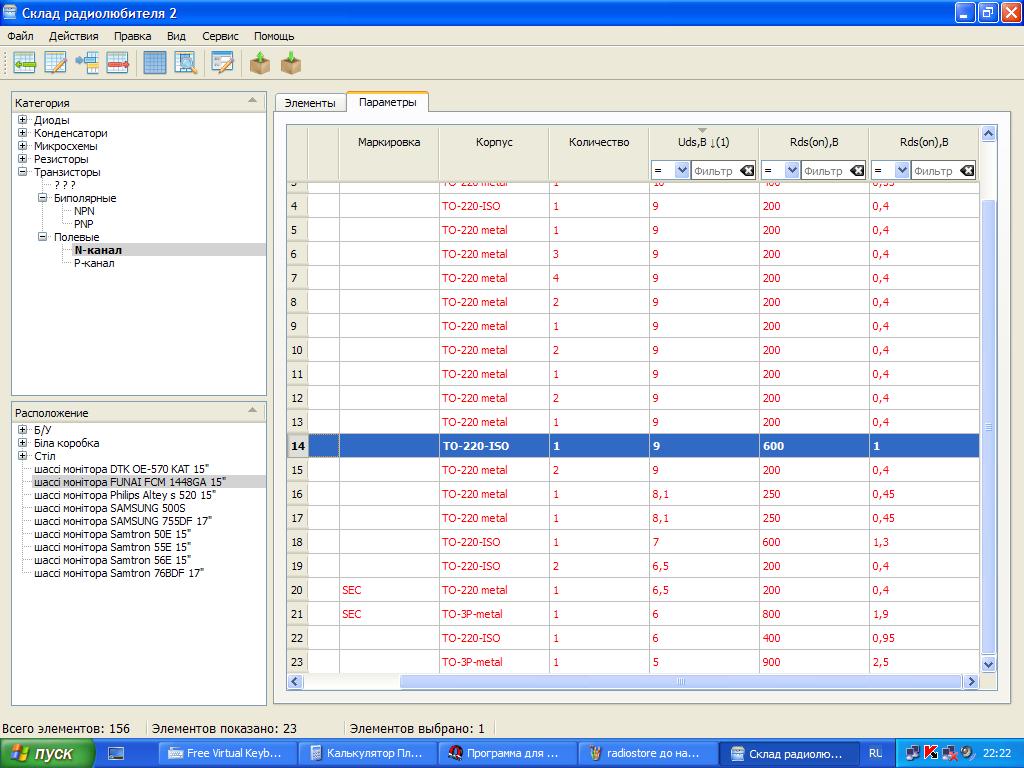Click the box with green up arrow icon
Screen dimensions: 1024x768
260,63
